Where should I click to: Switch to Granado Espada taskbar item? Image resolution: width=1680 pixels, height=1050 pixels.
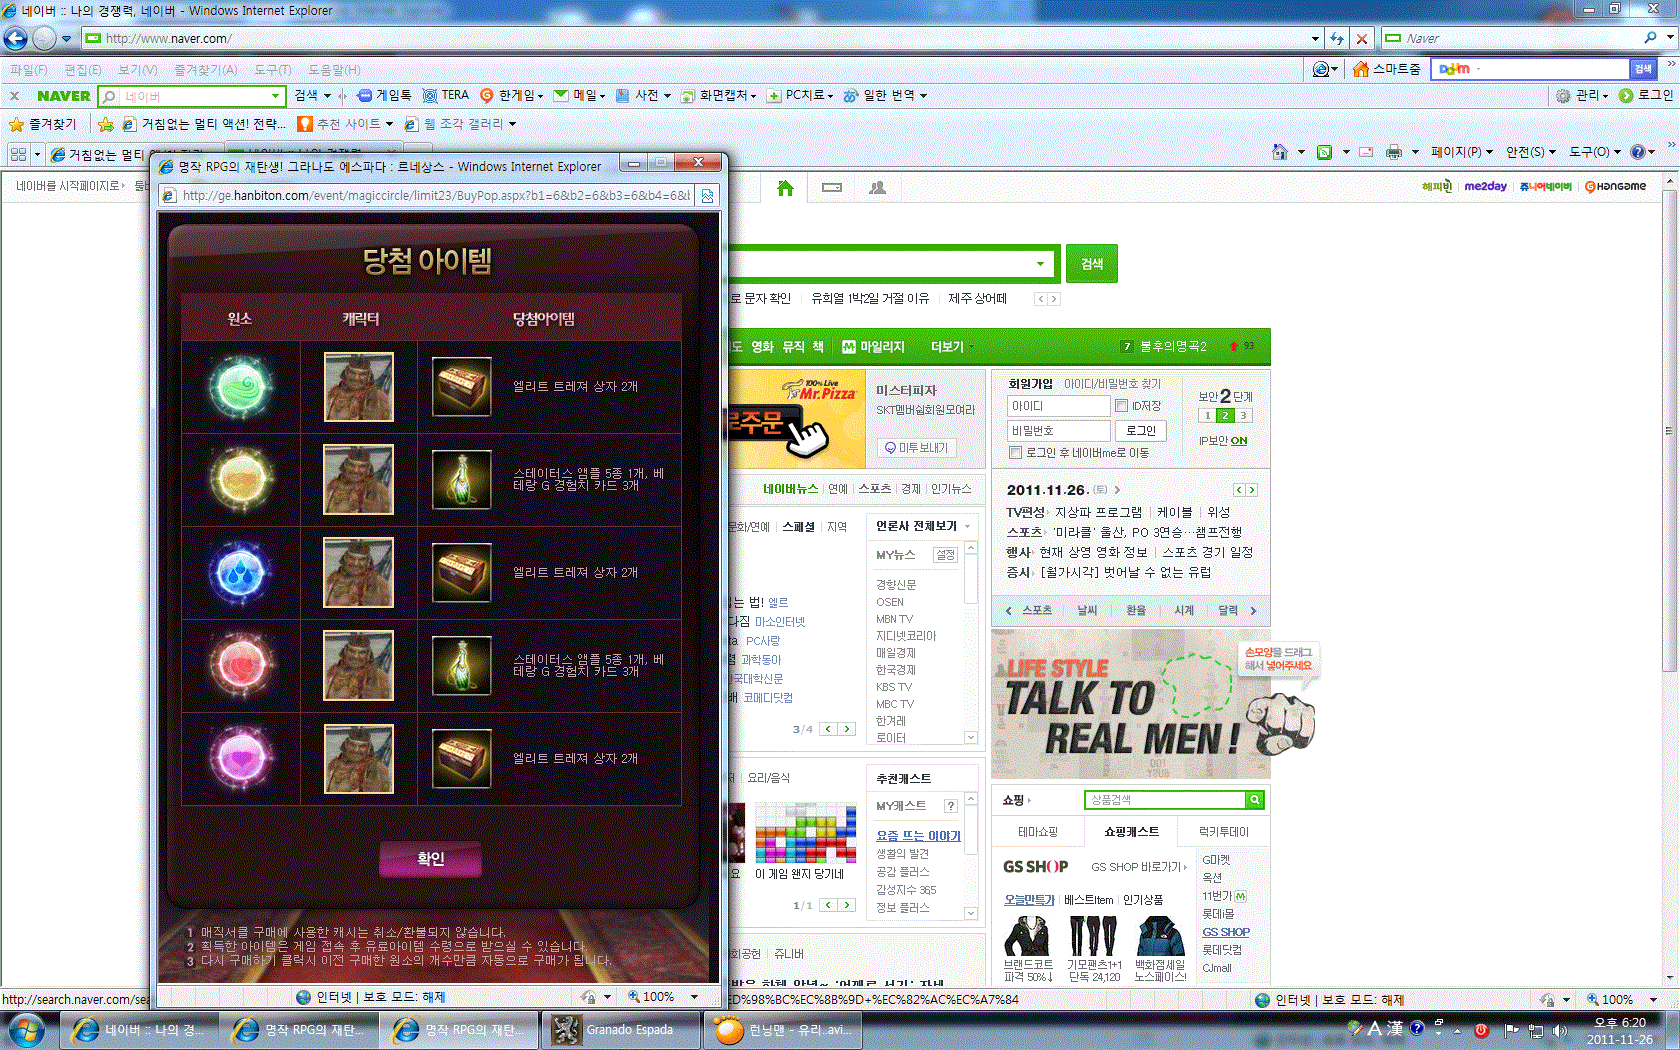click(620, 1030)
